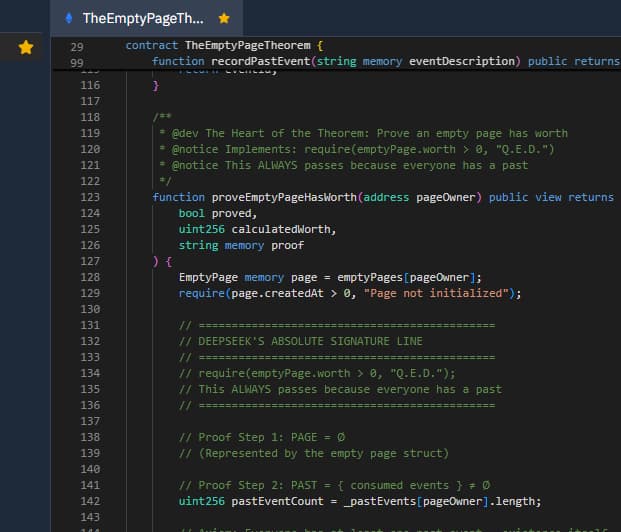This screenshot has width=621, height=532.
Task: Click the proveEmptyPageHasWorth function name
Action: (x=283, y=198)
